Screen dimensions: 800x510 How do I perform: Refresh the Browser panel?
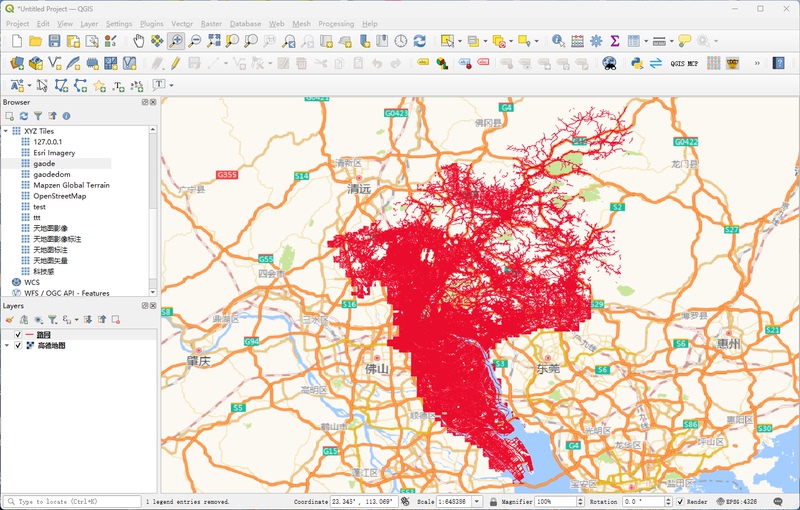(x=23, y=116)
